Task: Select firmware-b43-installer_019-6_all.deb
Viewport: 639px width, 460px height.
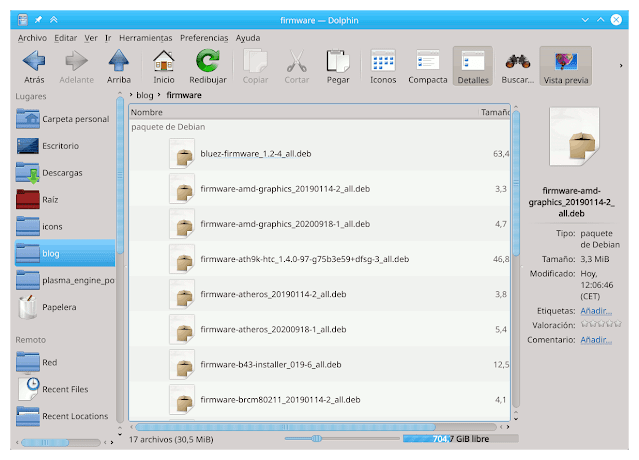Action: 319,364
